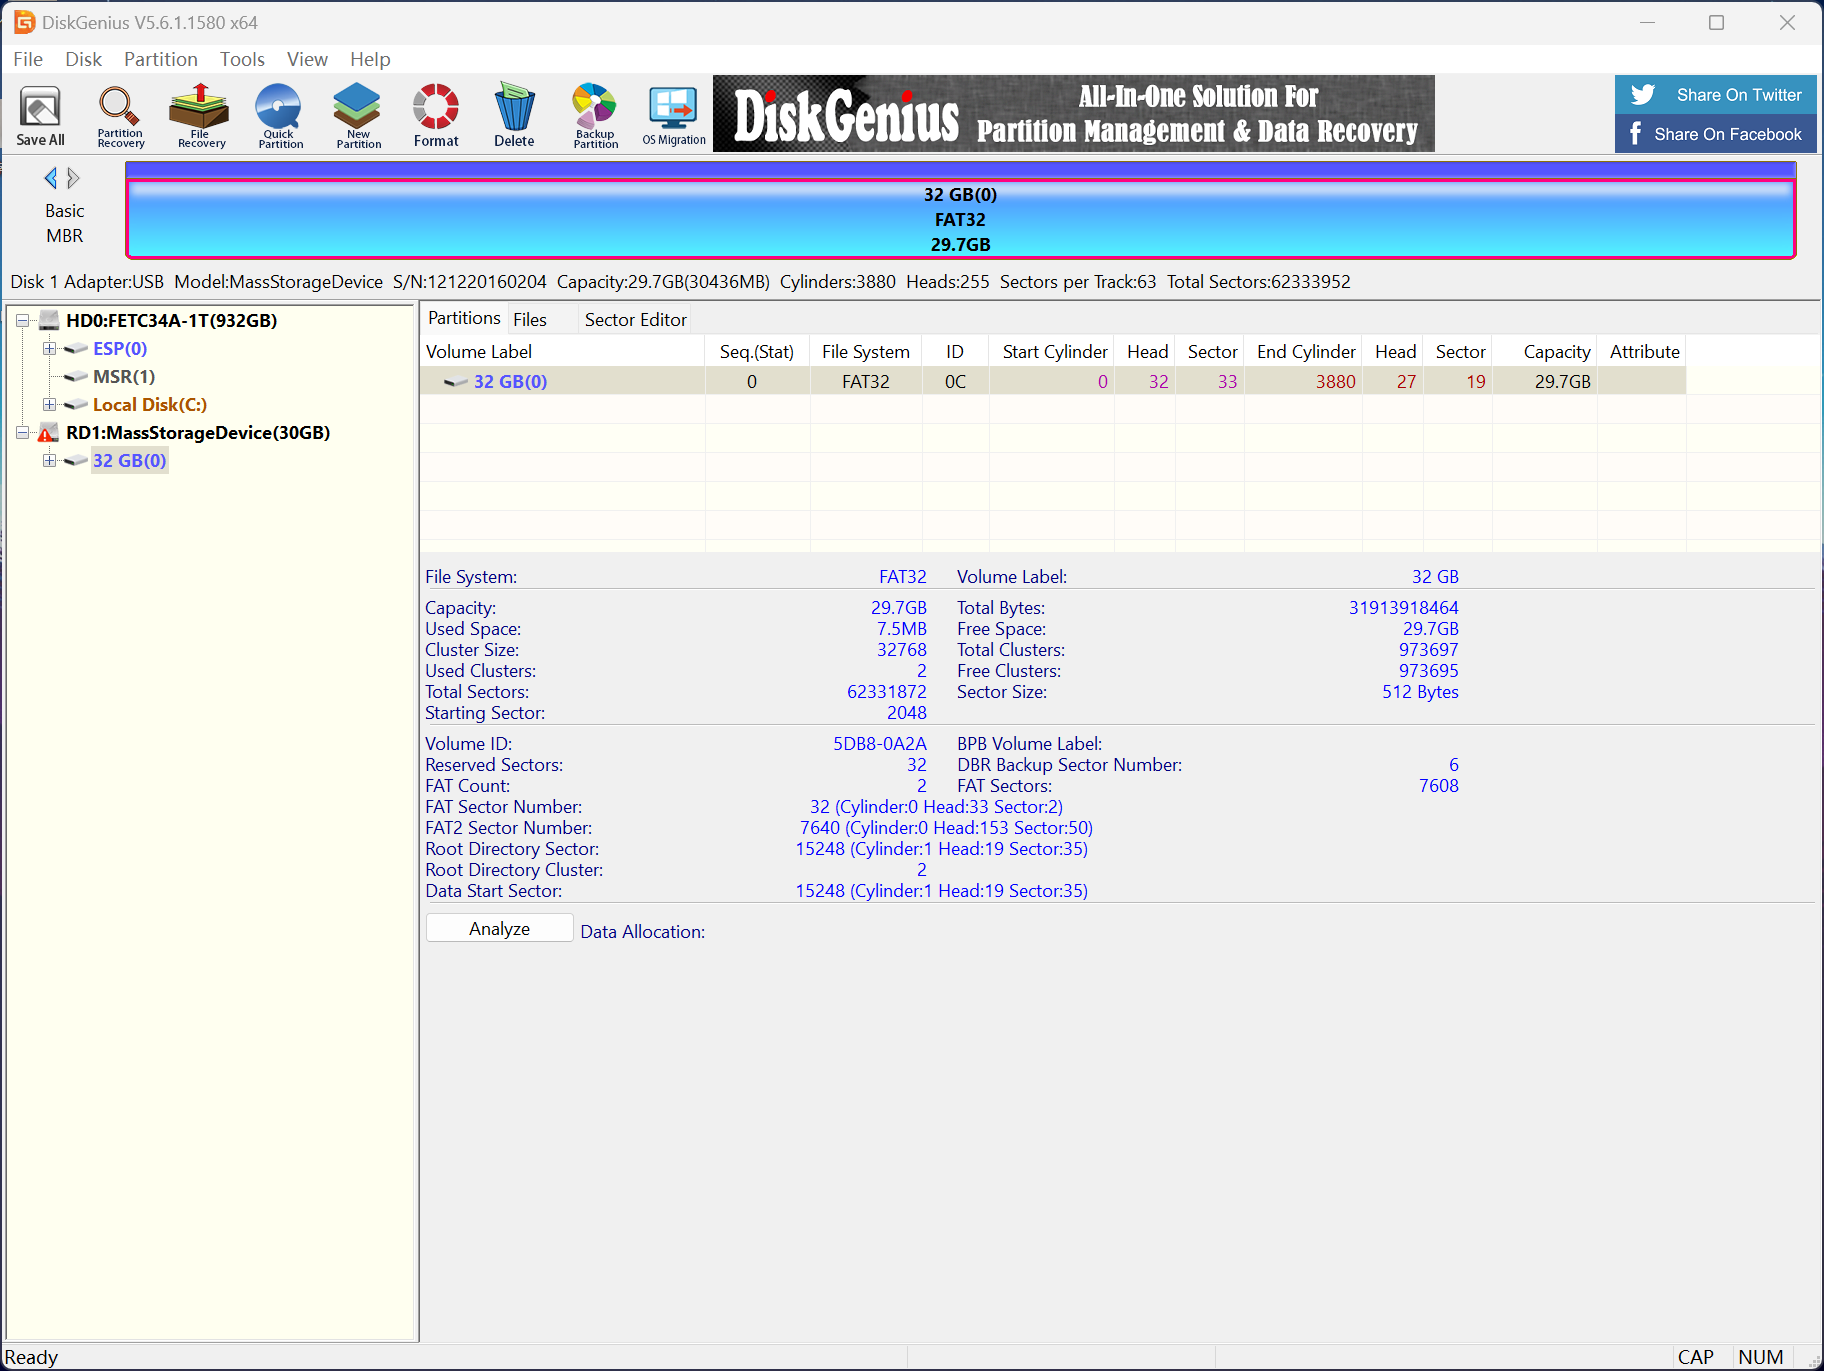The height and width of the screenshot is (1371, 1824).
Task: Select the 32 GB FAT32 partition bar
Action: tap(960, 219)
